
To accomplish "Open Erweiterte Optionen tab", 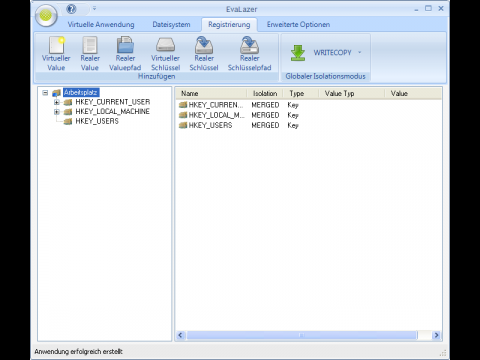I will pos(298,25).
